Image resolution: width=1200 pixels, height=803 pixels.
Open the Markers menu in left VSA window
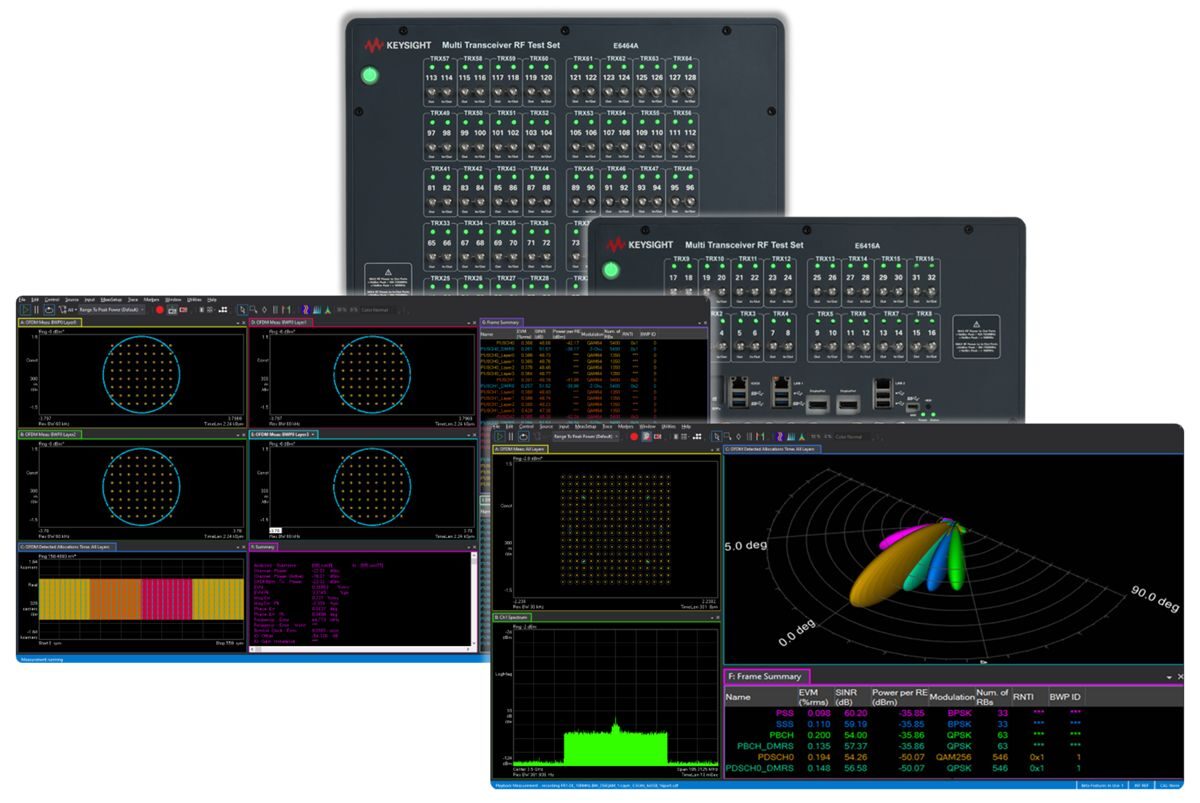[152, 299]
